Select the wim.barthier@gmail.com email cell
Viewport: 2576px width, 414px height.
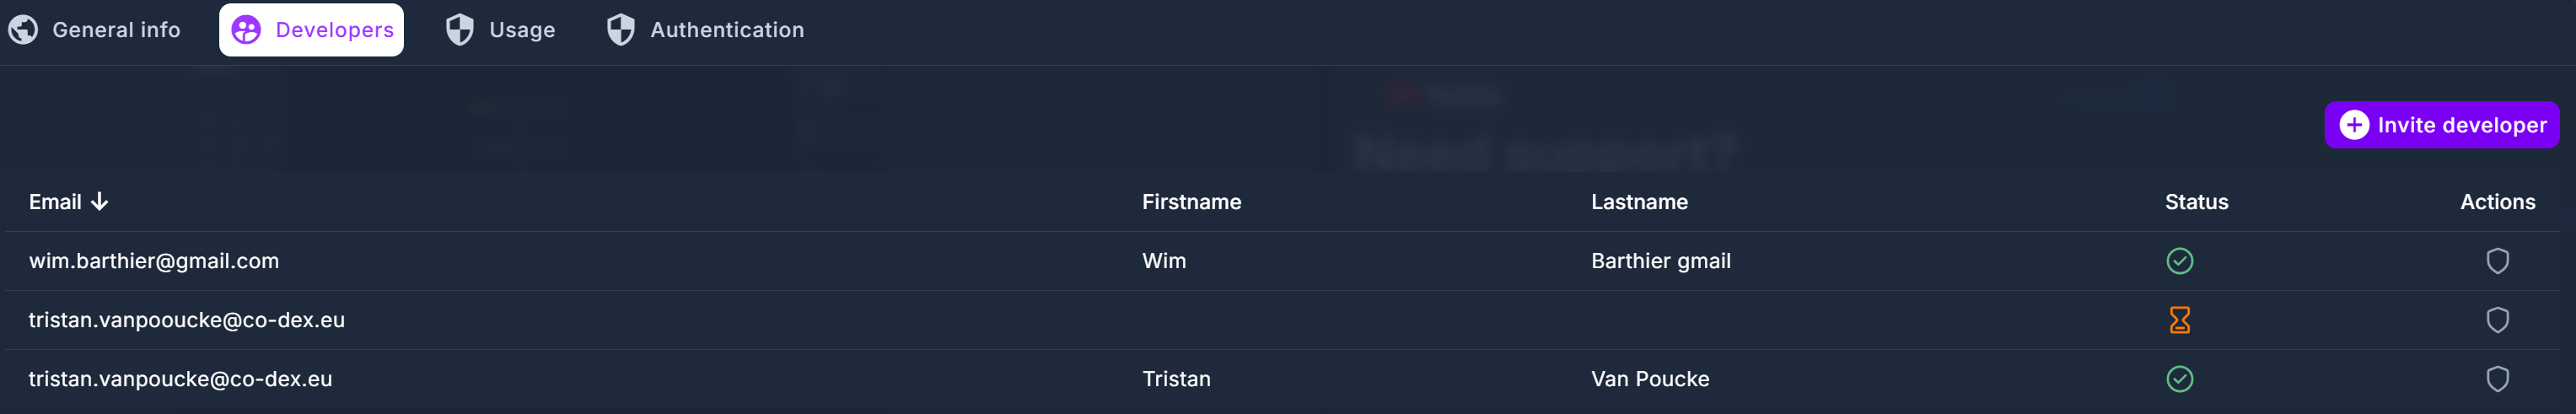[x=154, y=261]
